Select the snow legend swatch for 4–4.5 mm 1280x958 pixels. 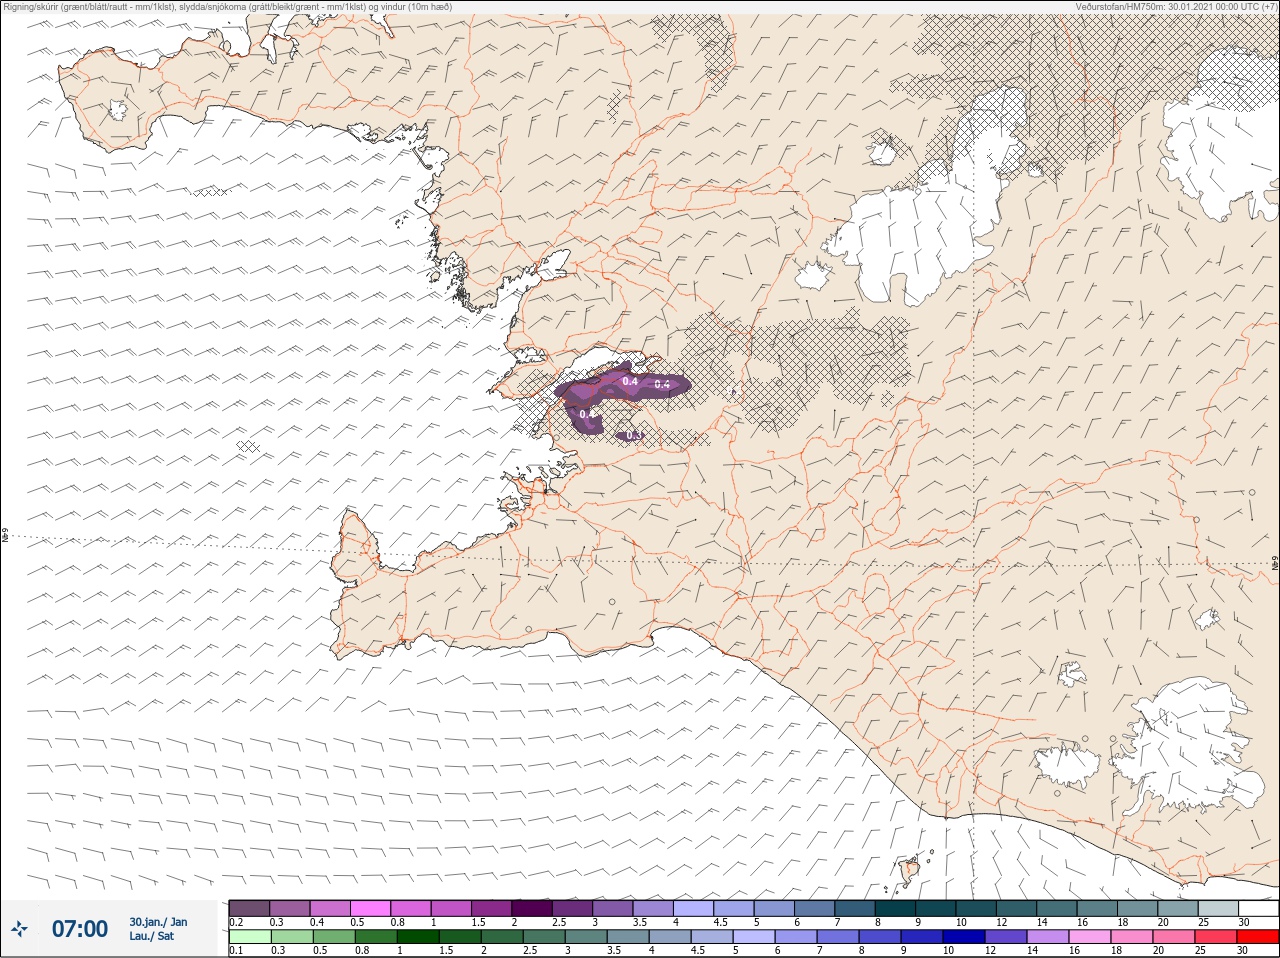[695, 908]
